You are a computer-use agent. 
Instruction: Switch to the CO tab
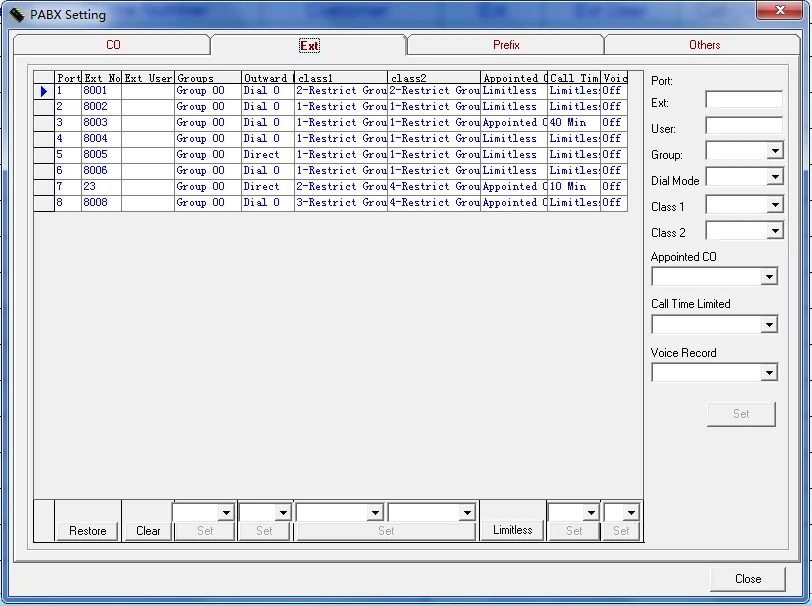click(x=113, y=45)
